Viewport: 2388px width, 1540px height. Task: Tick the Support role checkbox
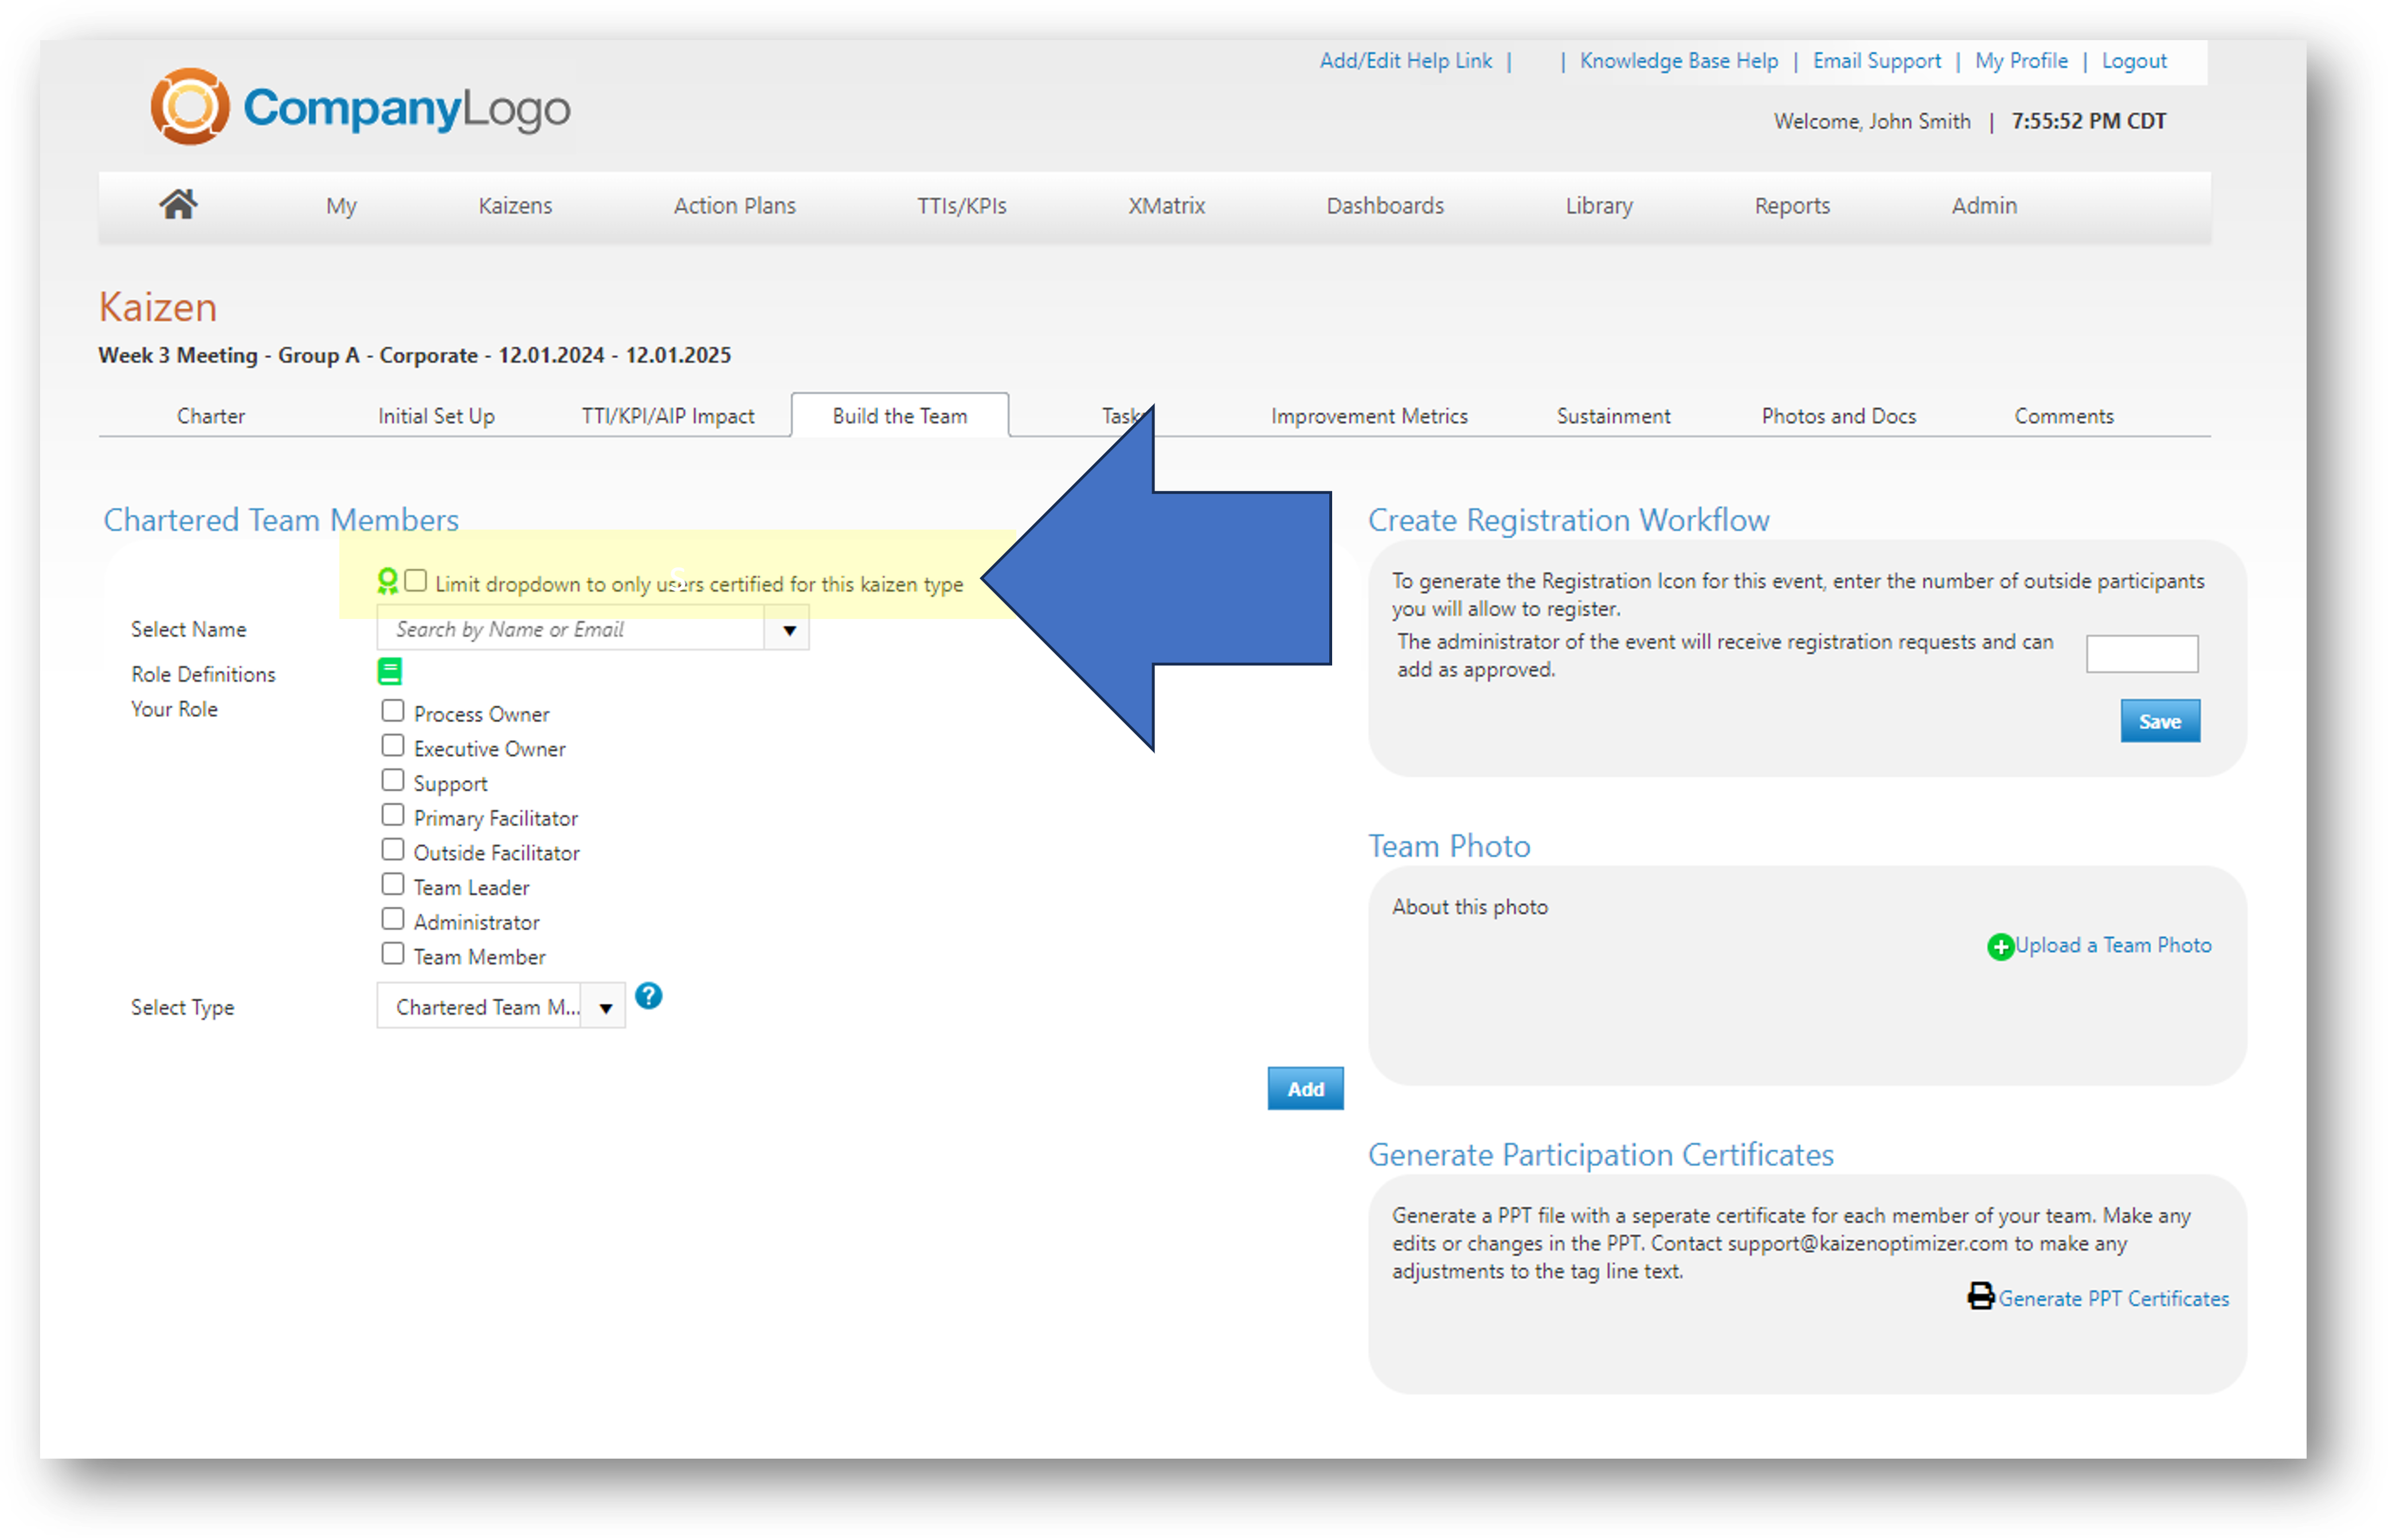coord(393,780)
